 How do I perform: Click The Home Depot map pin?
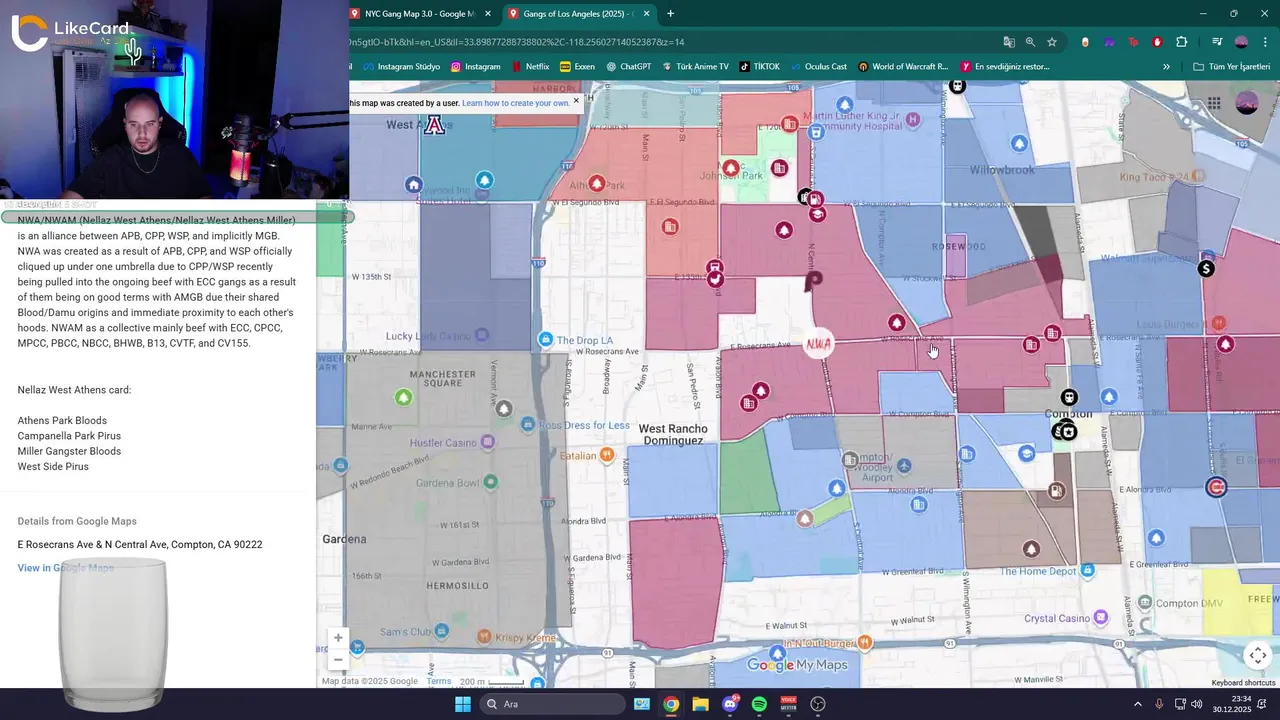(1087, 570)
